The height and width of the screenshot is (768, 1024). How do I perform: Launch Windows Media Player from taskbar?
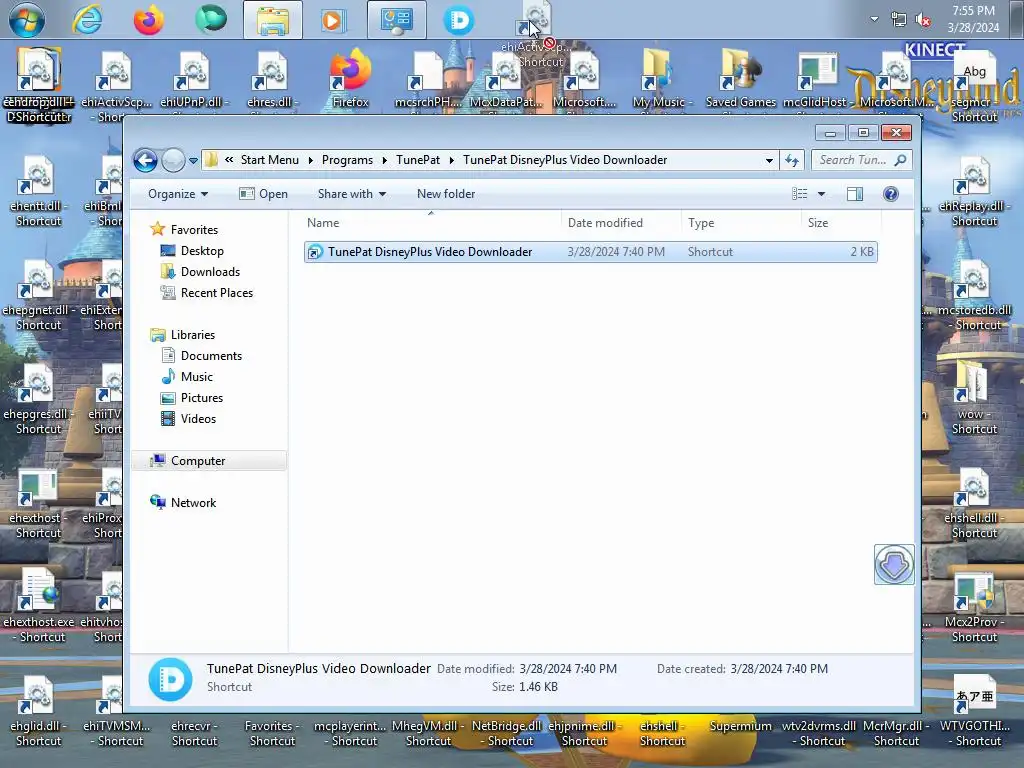[x=332, y=20]
